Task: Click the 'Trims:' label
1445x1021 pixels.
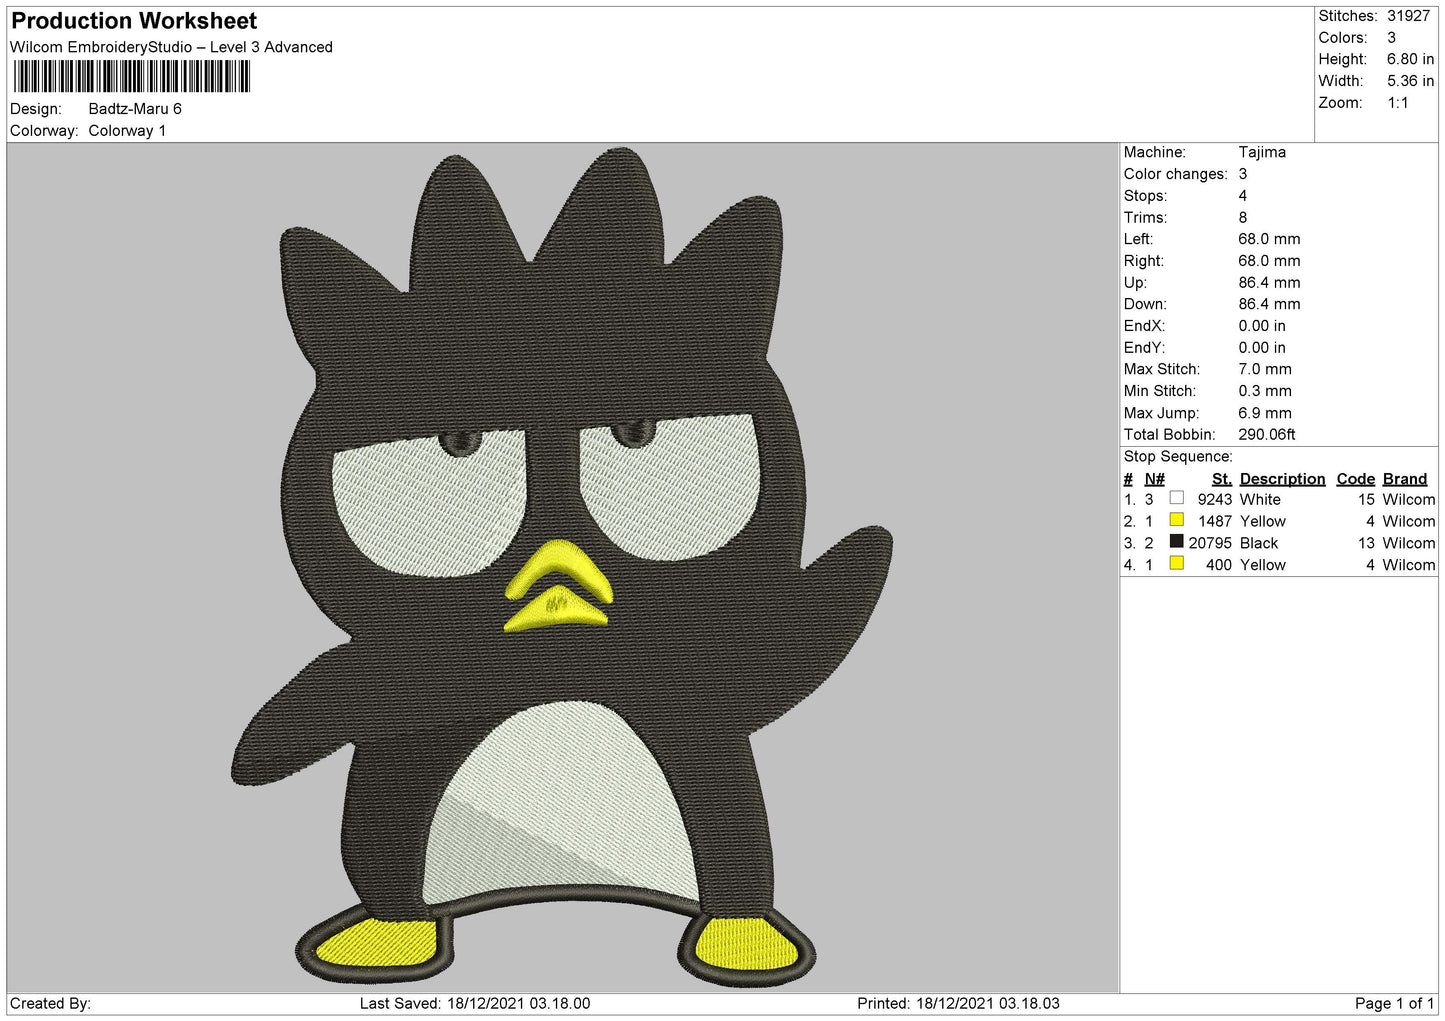Action: point(1145,218)
